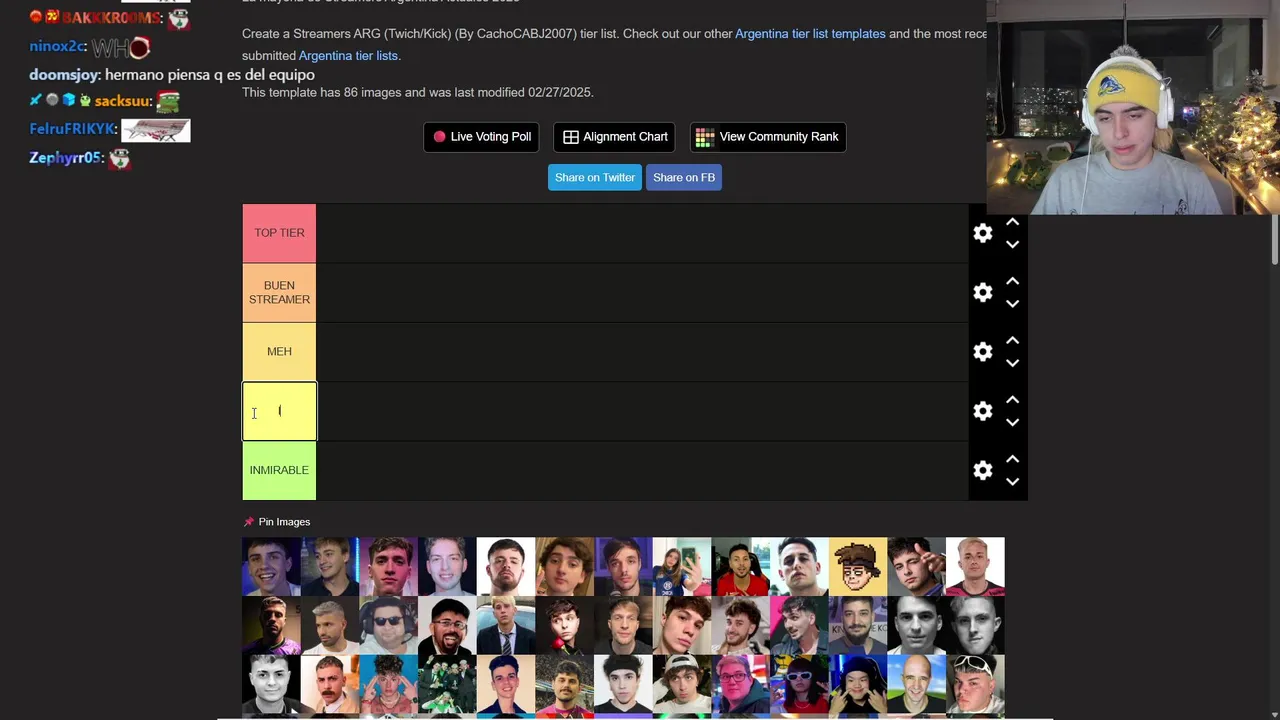Select the woman's mirror selfie thumbnail
This screenshot has height=720, width=1280.
click(682, 566)
